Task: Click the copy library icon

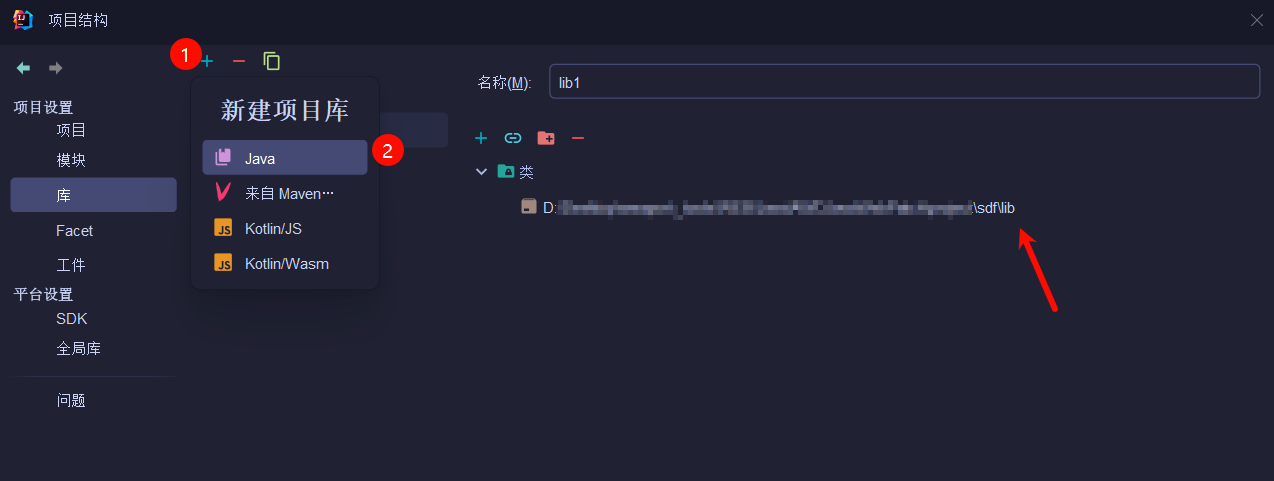Action: pyautogui.click(x=271, y=61)
